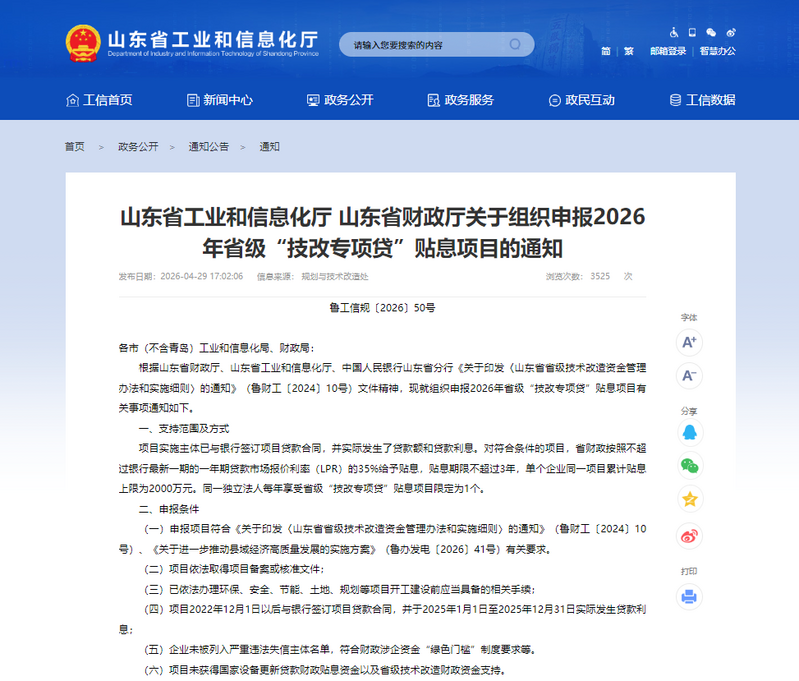Switch to traditional Chinese 繁
Image resolution: width=799 pixels, height=681 pixels.
pyautogui.click(x=629, y=51)
